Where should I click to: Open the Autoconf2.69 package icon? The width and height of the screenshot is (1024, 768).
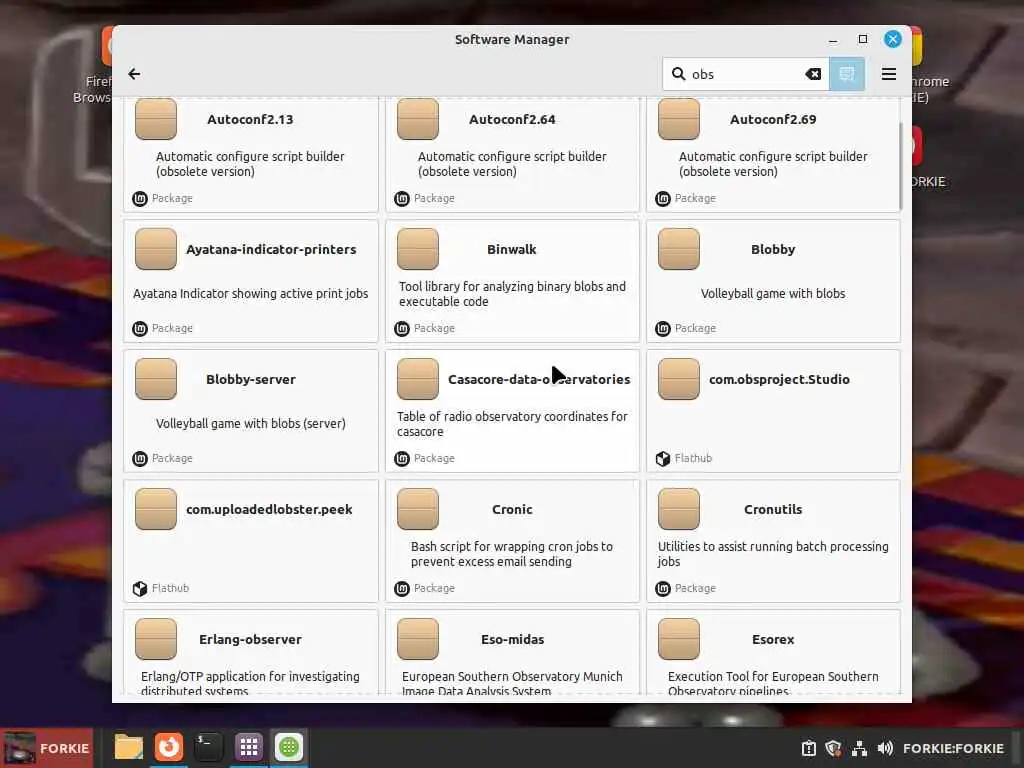coord(679,119)
